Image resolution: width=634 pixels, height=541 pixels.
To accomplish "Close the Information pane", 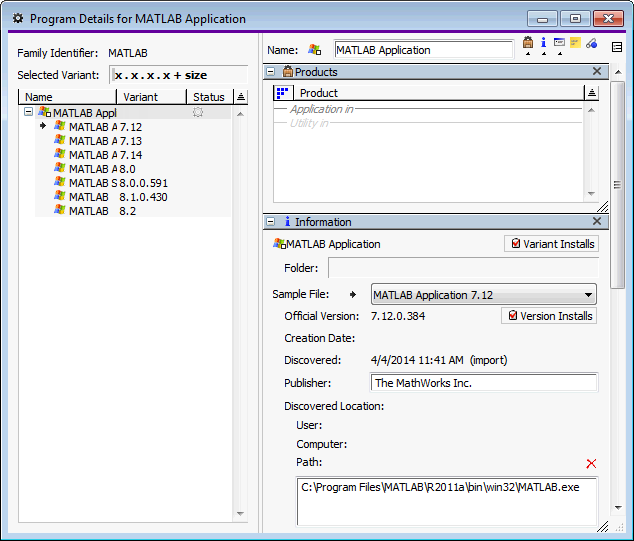I will [597, 221].
